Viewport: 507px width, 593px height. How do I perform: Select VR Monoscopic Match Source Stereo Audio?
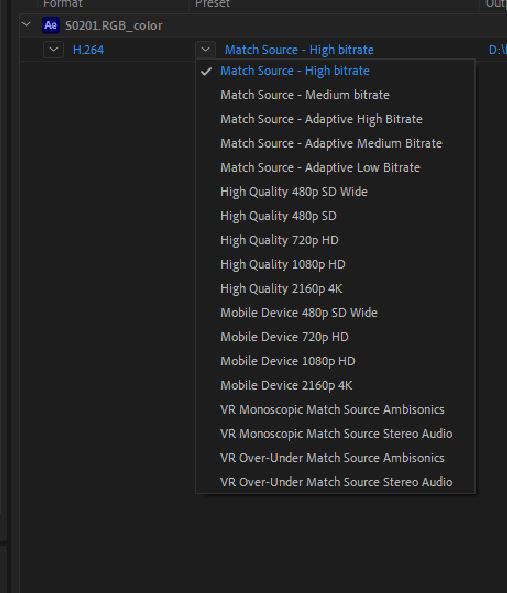point(335,434)
